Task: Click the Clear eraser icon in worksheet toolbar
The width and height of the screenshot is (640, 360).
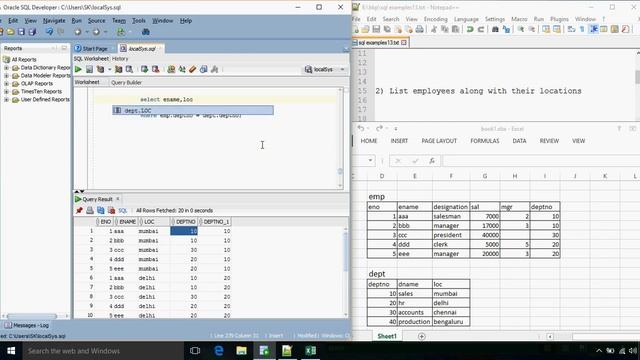Action: [x=193, y=69]
